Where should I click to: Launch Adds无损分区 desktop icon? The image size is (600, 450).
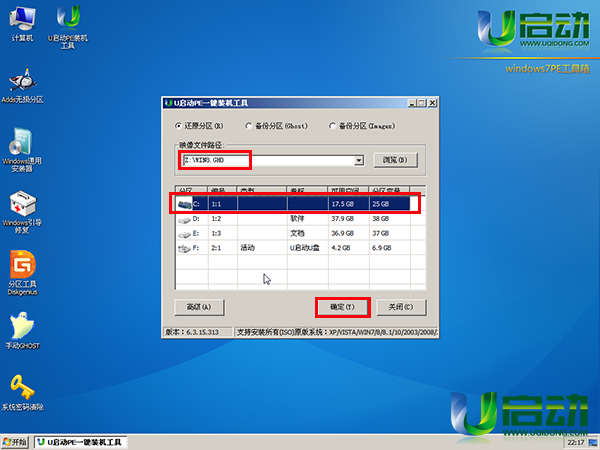point(22,86)
